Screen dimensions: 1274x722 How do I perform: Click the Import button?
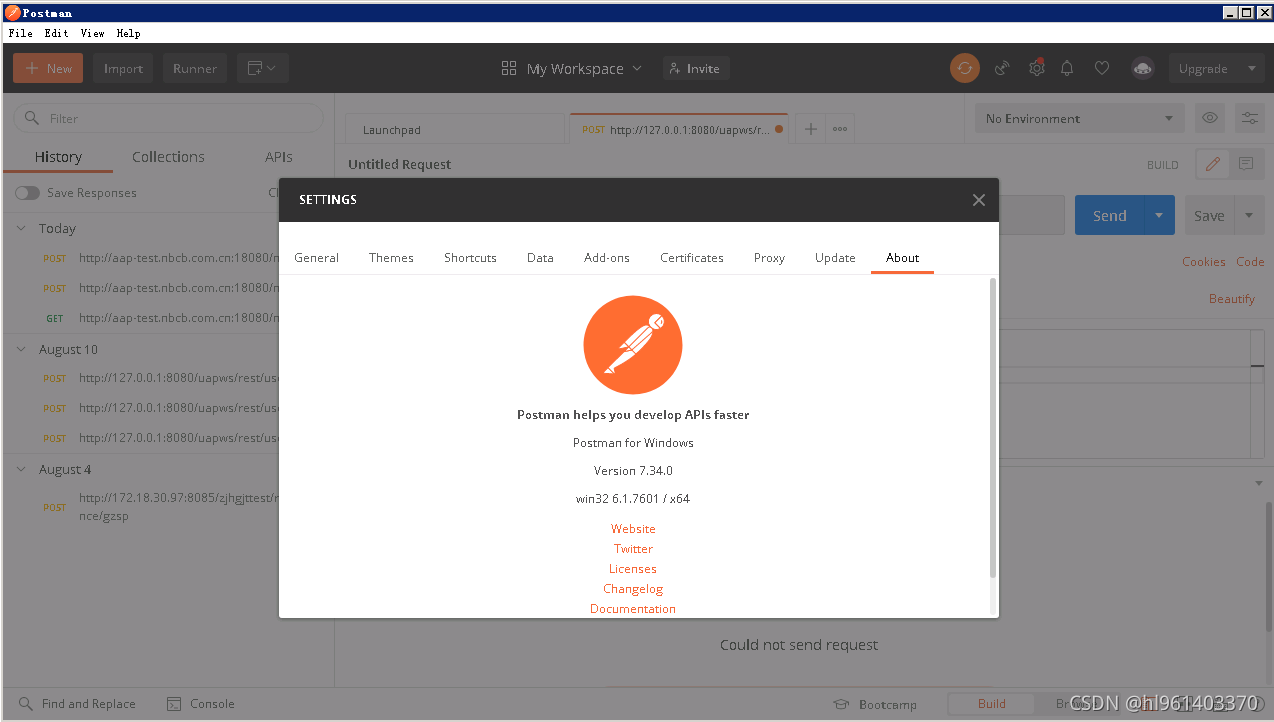123,68
